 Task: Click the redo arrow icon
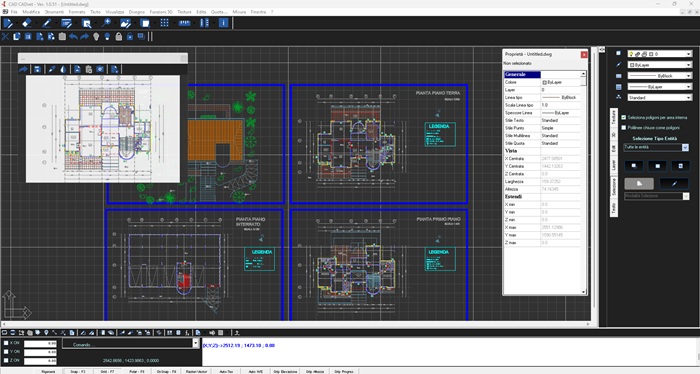coord(84,37)
